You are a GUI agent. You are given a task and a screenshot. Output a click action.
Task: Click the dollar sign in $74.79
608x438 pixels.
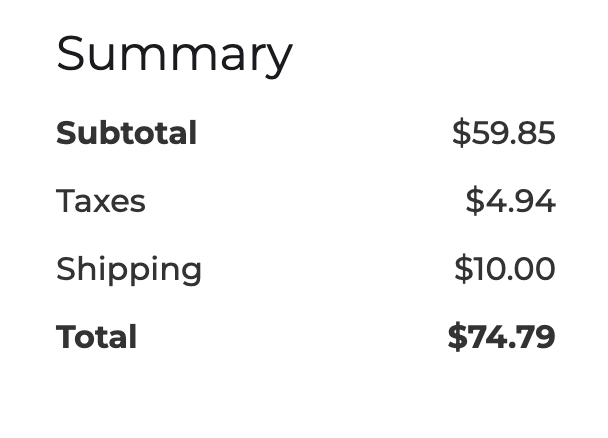[x=458, y=336]
